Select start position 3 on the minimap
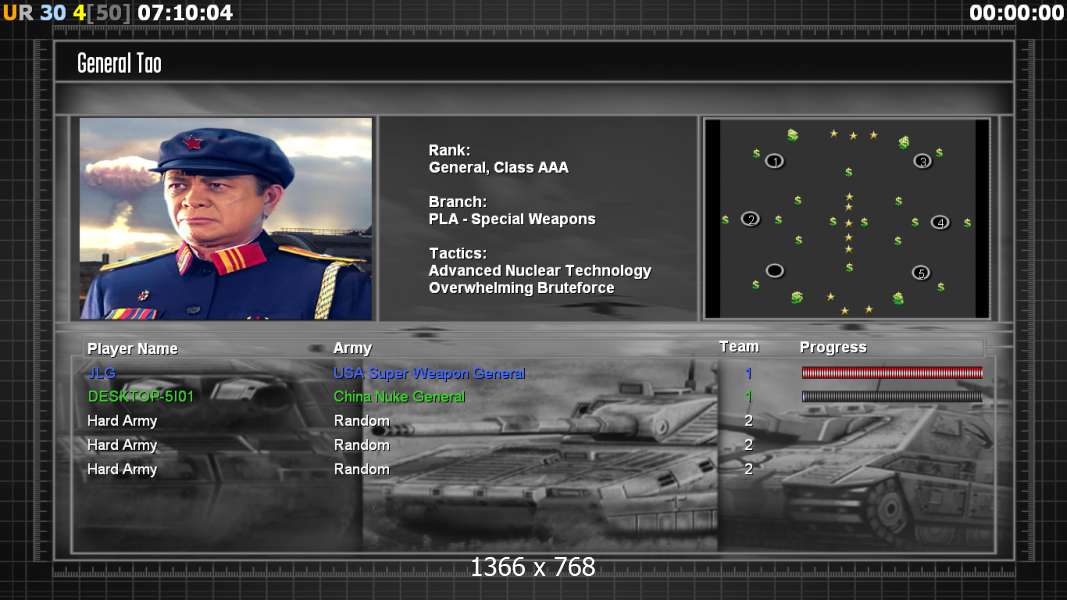The height and width of the screenshot is (600, 1067). tap(922, 161)
